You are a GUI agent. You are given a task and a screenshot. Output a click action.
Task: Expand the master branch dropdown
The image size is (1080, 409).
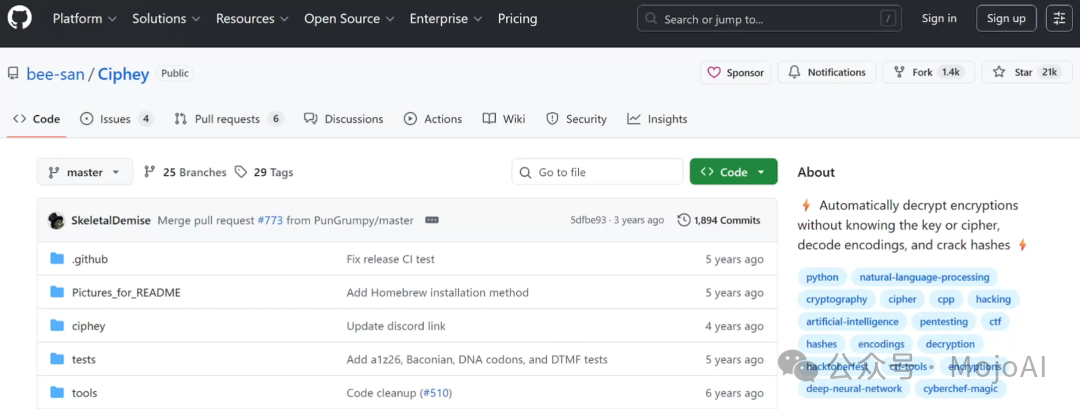[85, 172]
